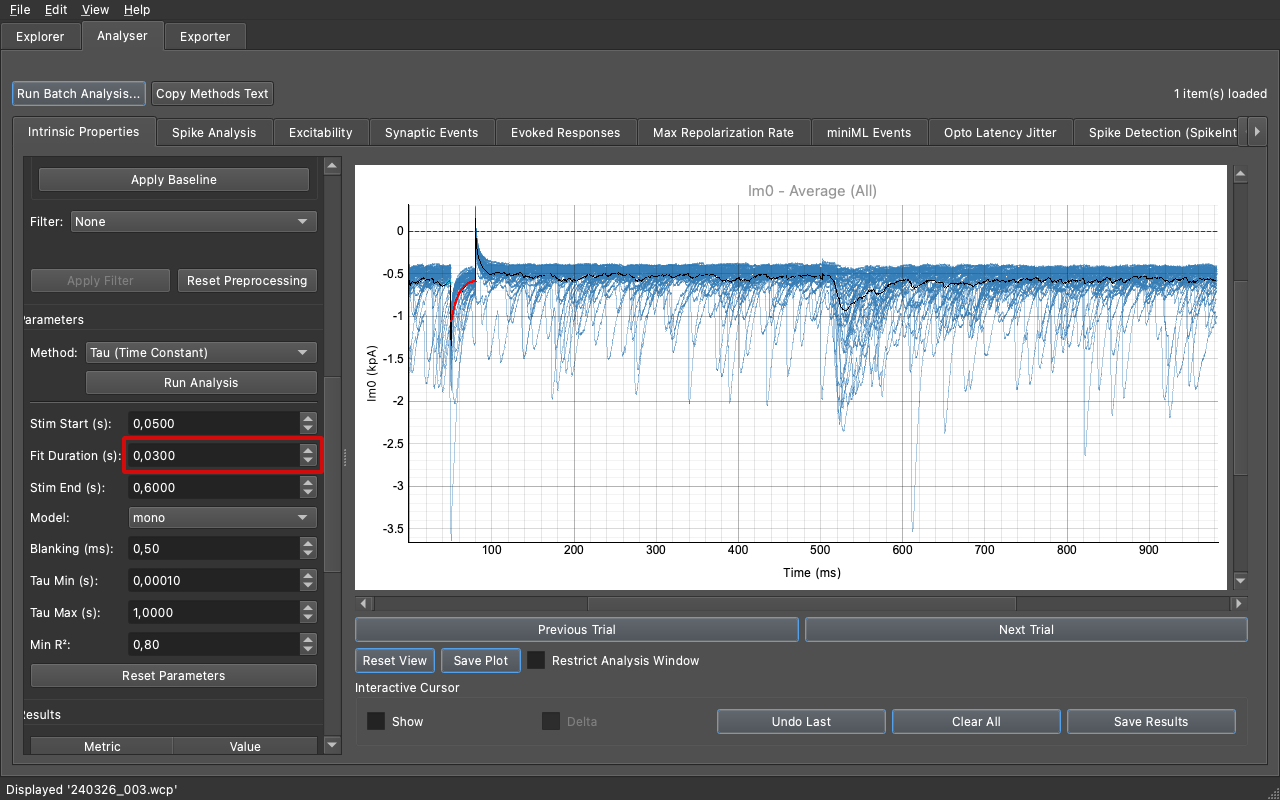Open the Spike Detection tab
This screenshot has height=800, width=1280.
(1158, 132)
